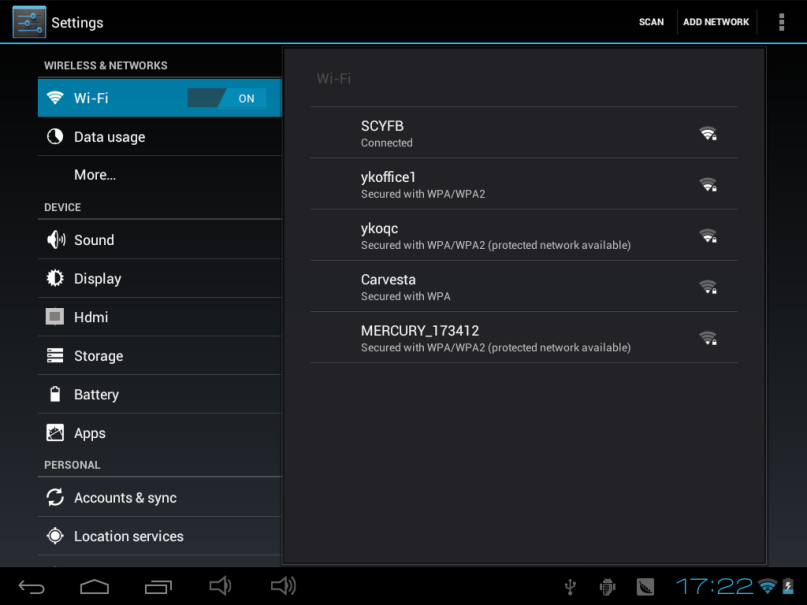The width and height of the screenshot is (807, 605).
Task: Click the Data usage pie icon
Action: [55, 136]
